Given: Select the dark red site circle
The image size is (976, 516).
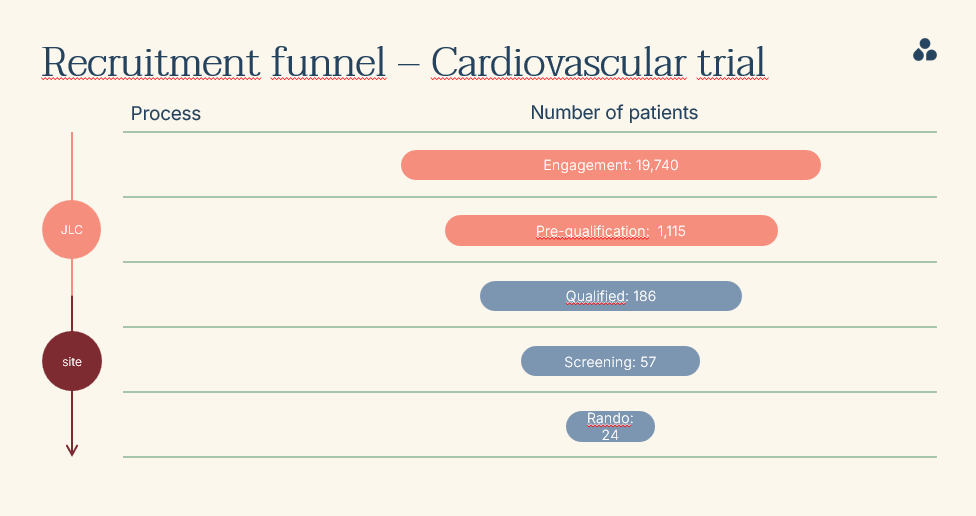Looking at the screenshot, I should tap(72, 361).
